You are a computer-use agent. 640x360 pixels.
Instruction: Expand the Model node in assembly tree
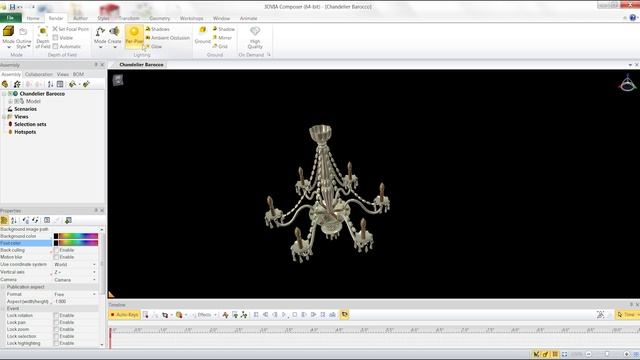tap(11, 101)
